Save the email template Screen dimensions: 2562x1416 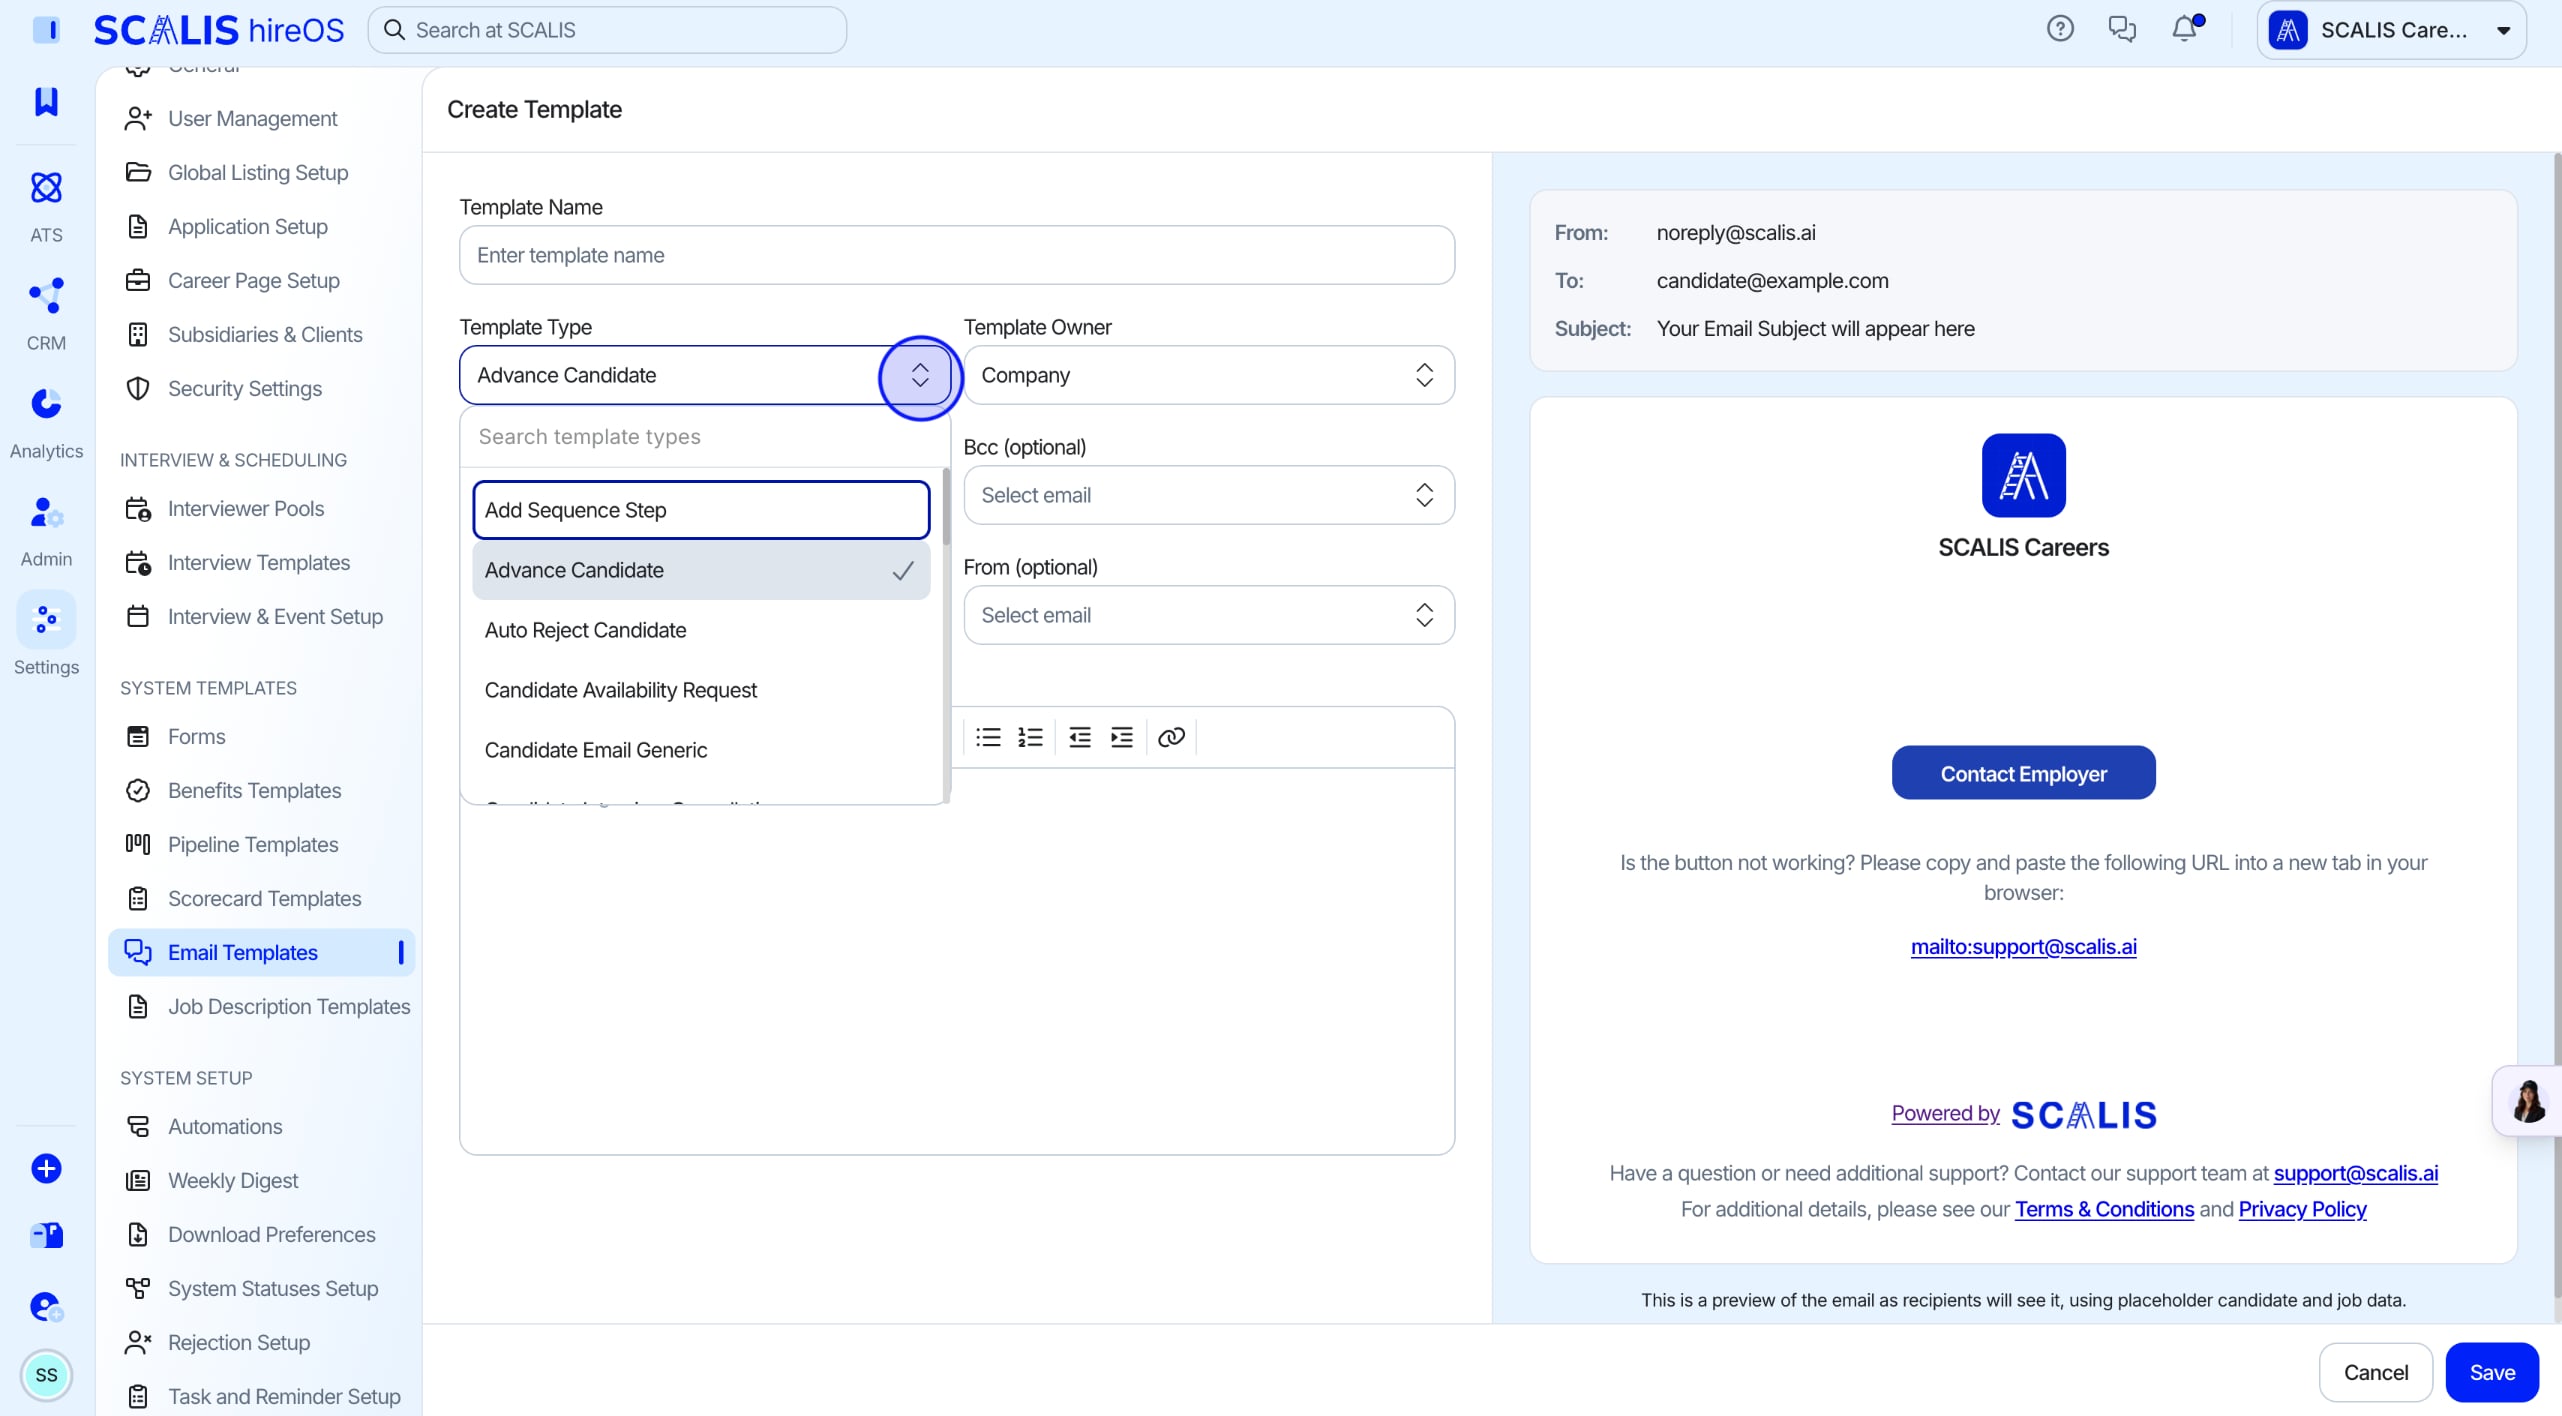(x=2492, y=1372)
